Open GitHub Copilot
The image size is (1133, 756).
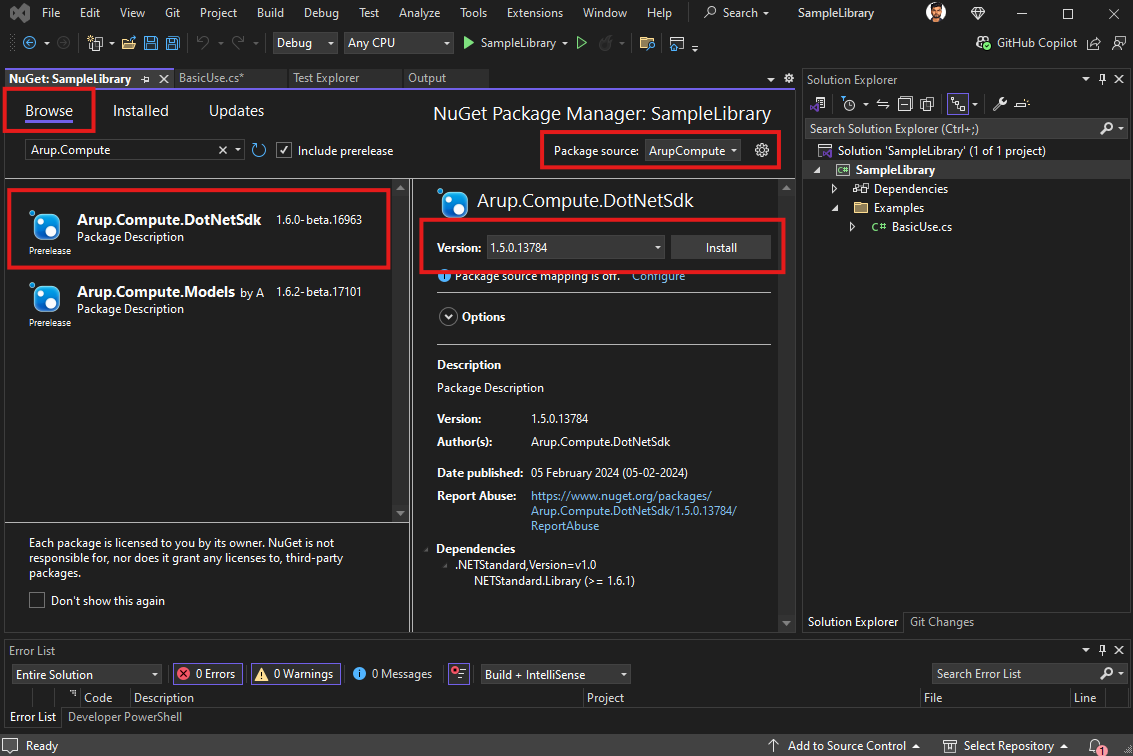[1026, 43]
